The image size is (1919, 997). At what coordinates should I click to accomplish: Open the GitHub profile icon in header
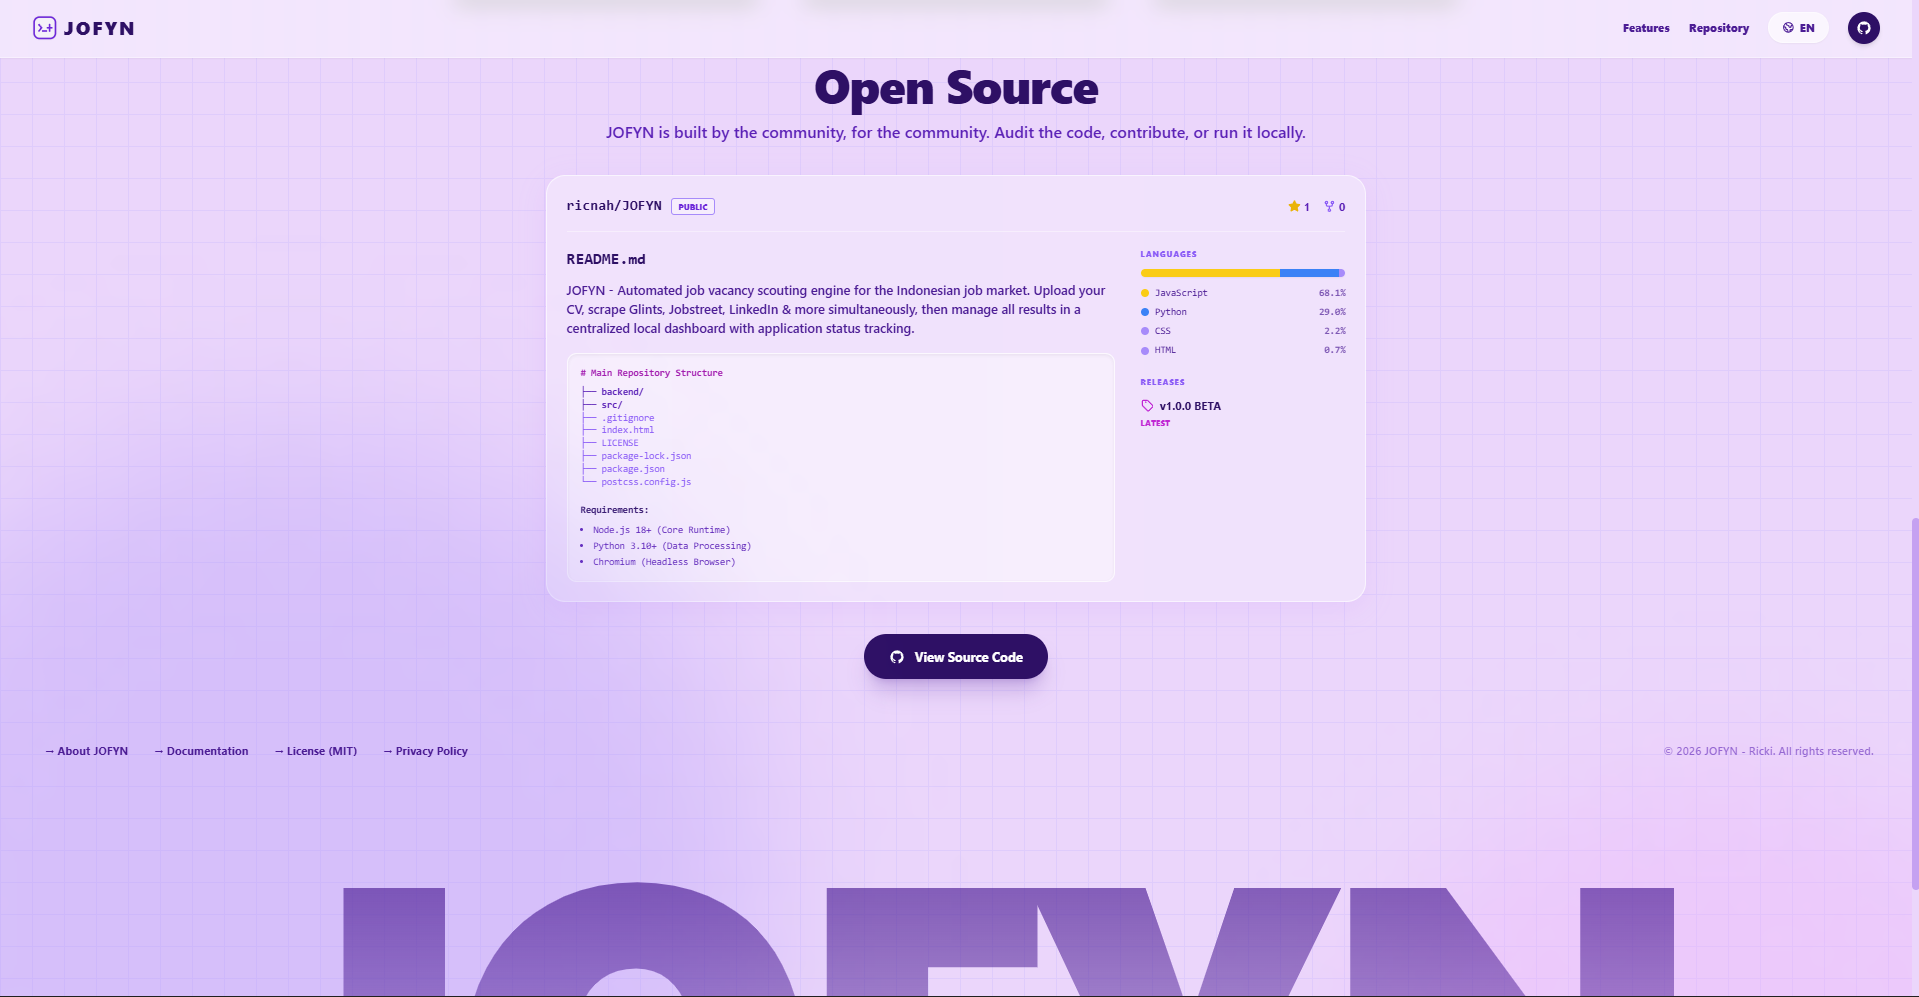(1863, 28)
